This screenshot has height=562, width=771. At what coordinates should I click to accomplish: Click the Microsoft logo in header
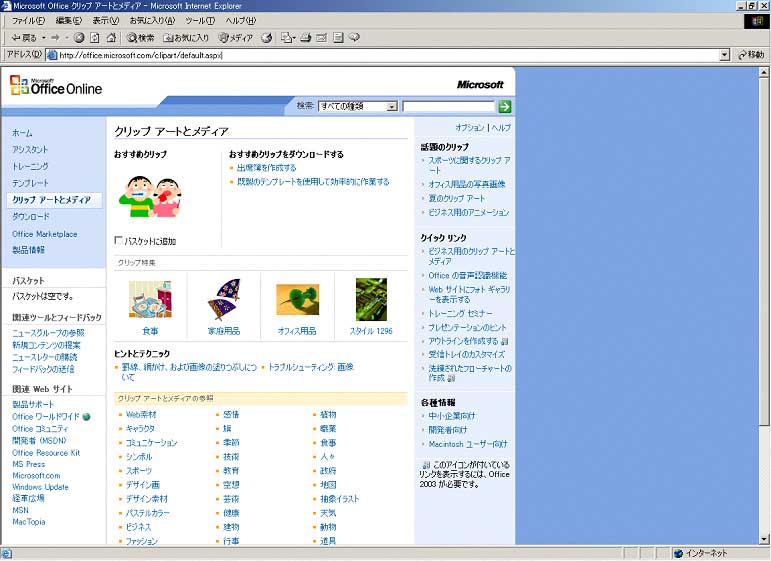click(x=480, y=85)
